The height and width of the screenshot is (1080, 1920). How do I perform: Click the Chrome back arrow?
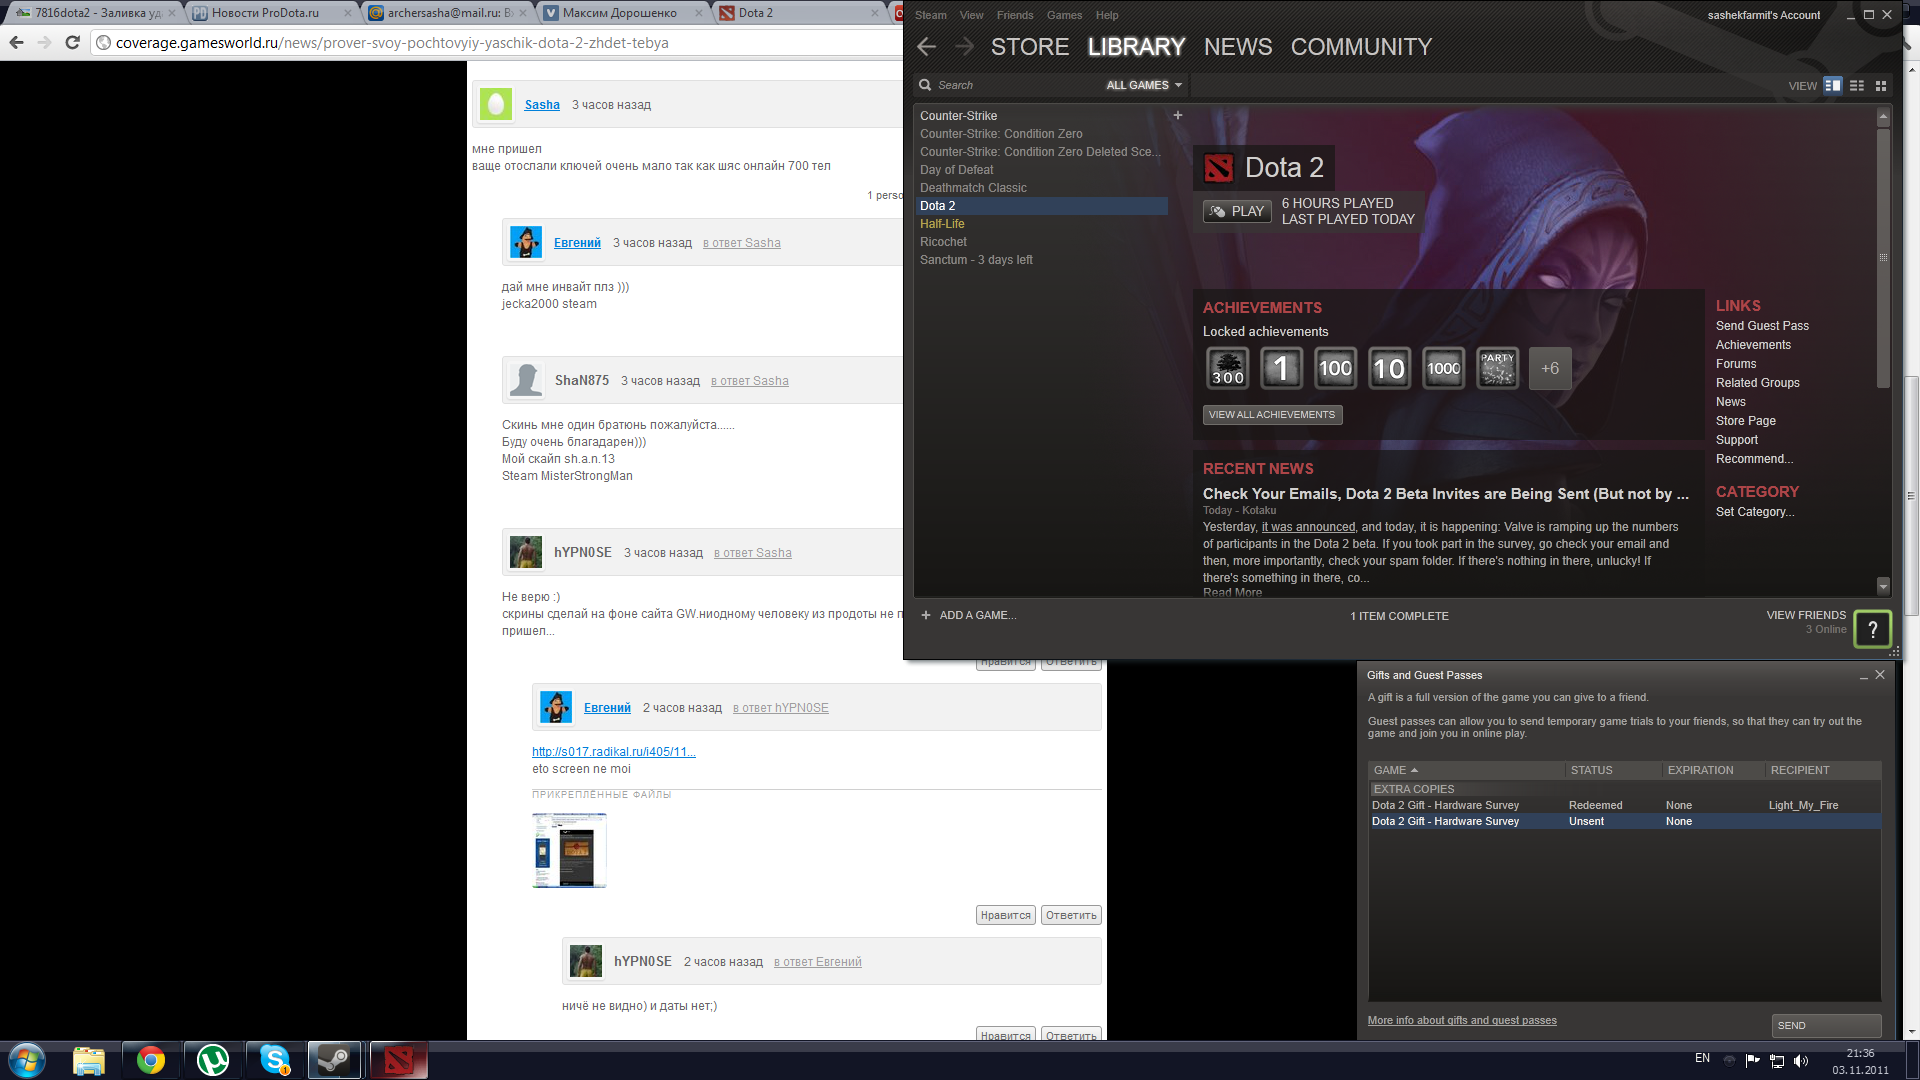[16, 43]
